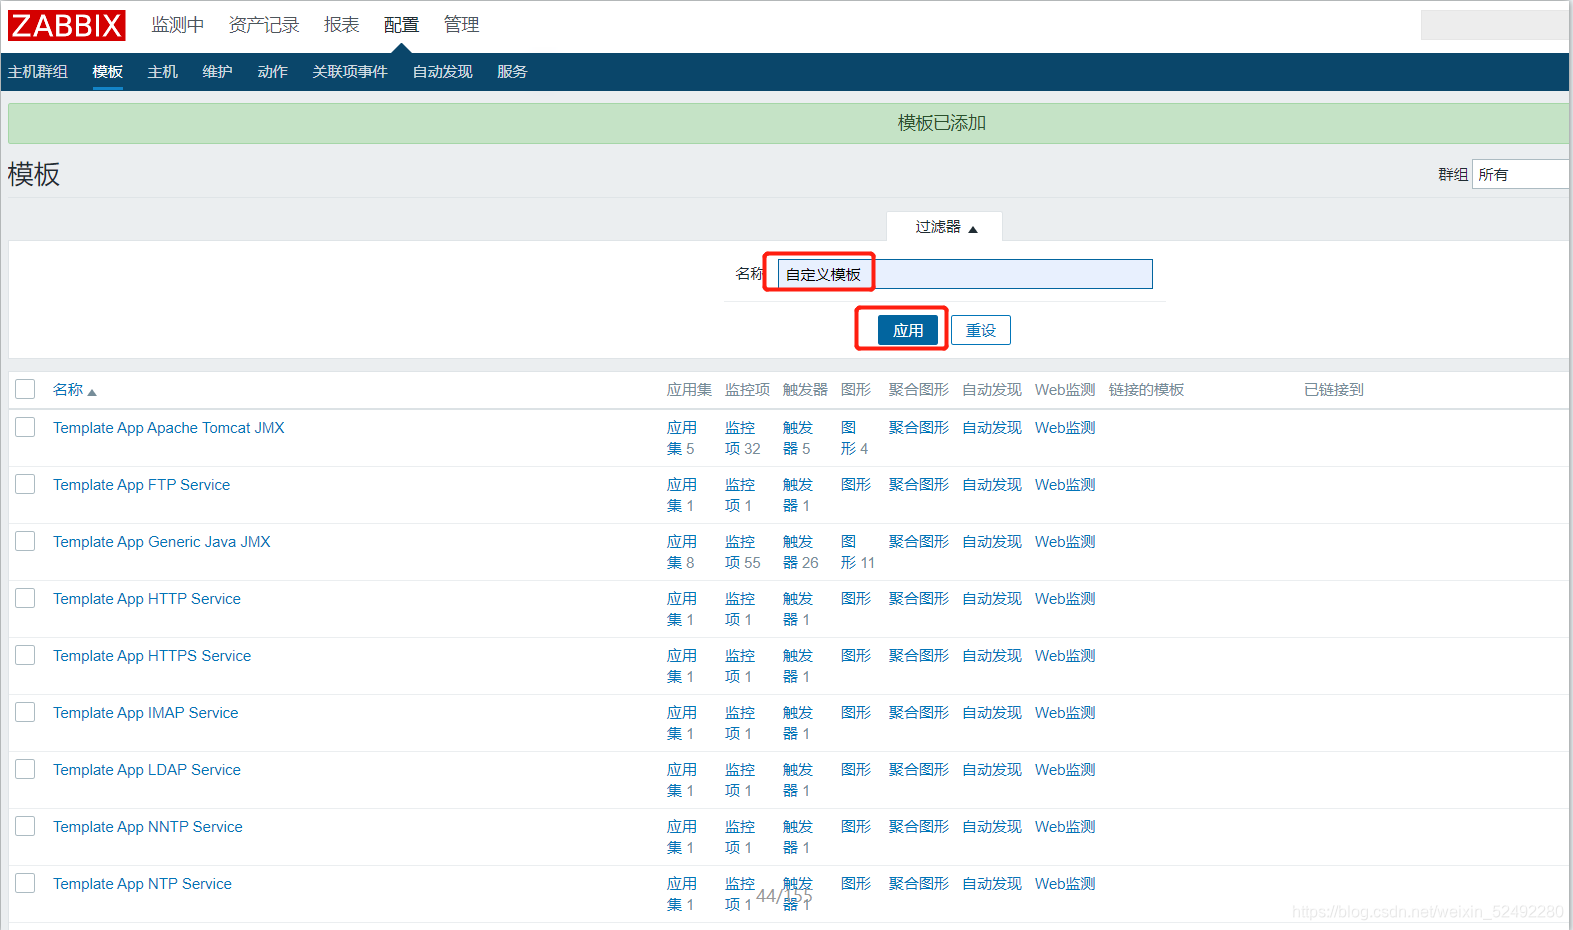Open the 群组 dropdown showing 所有
This screenshot has height=930, width=1573.
(x=1521, y=174)
